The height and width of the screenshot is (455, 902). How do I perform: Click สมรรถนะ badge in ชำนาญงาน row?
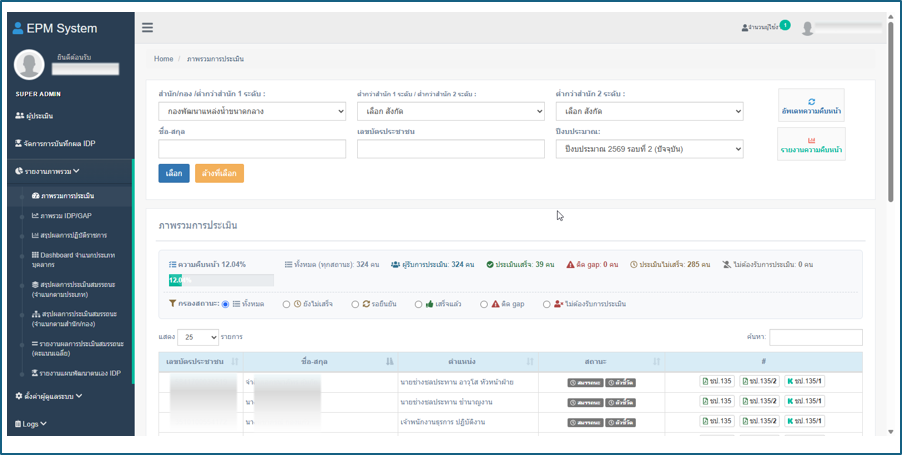585,403
